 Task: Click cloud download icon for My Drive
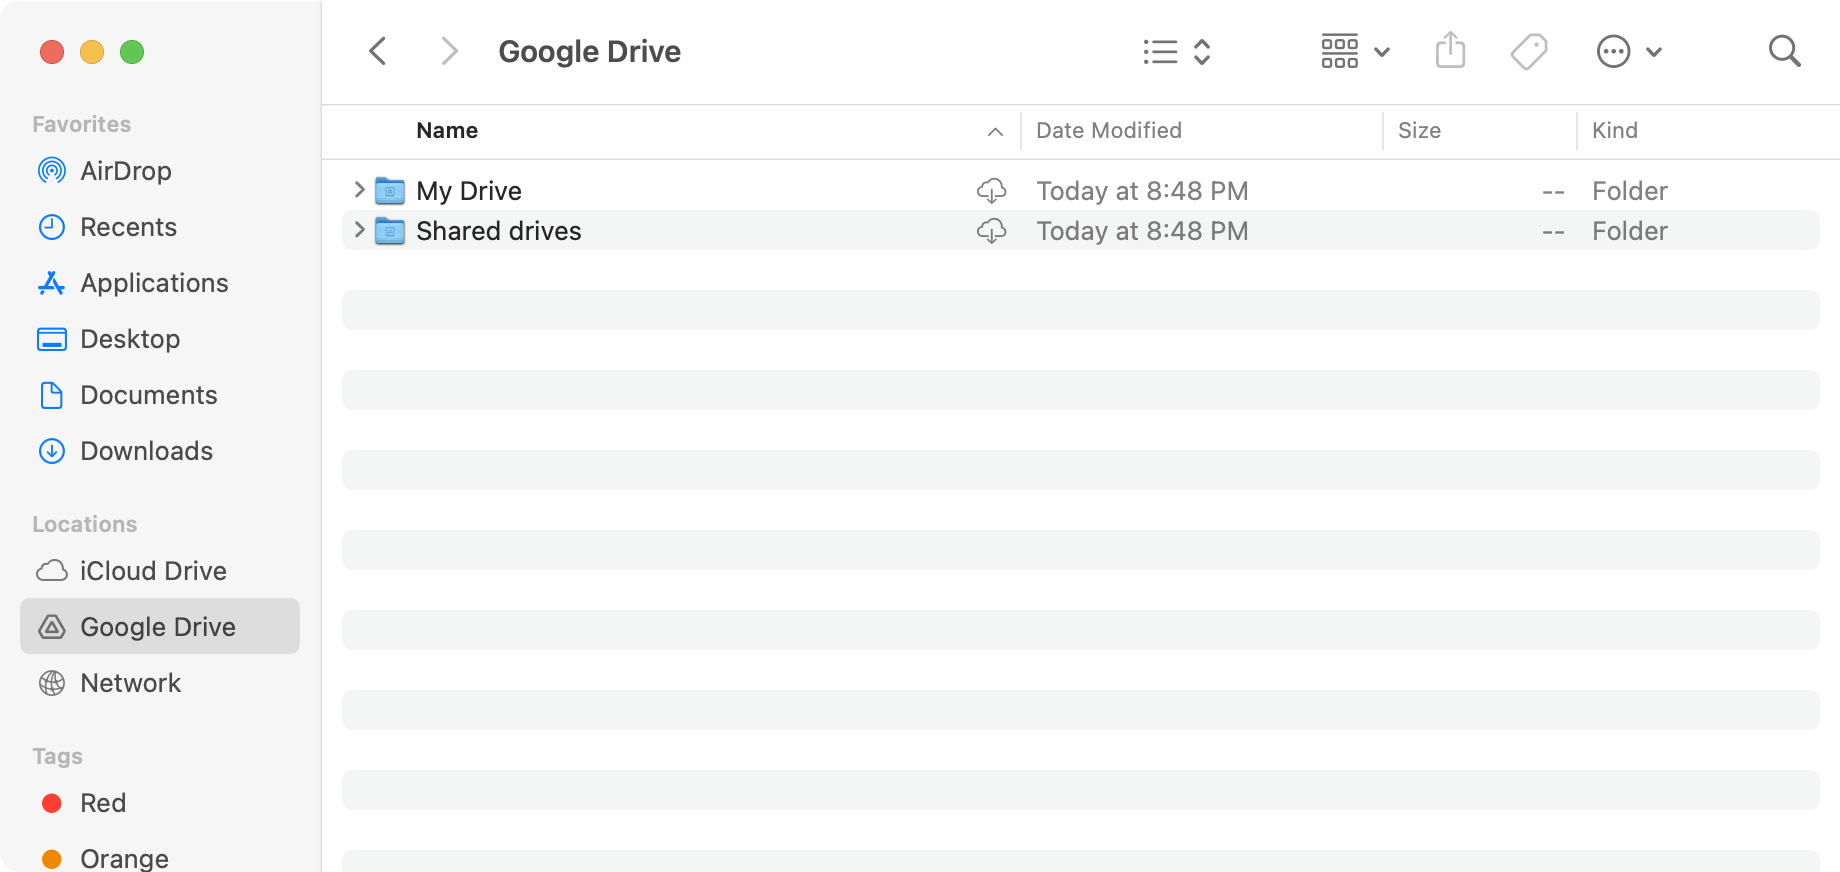pyautogui.click(x=991, y=190)
